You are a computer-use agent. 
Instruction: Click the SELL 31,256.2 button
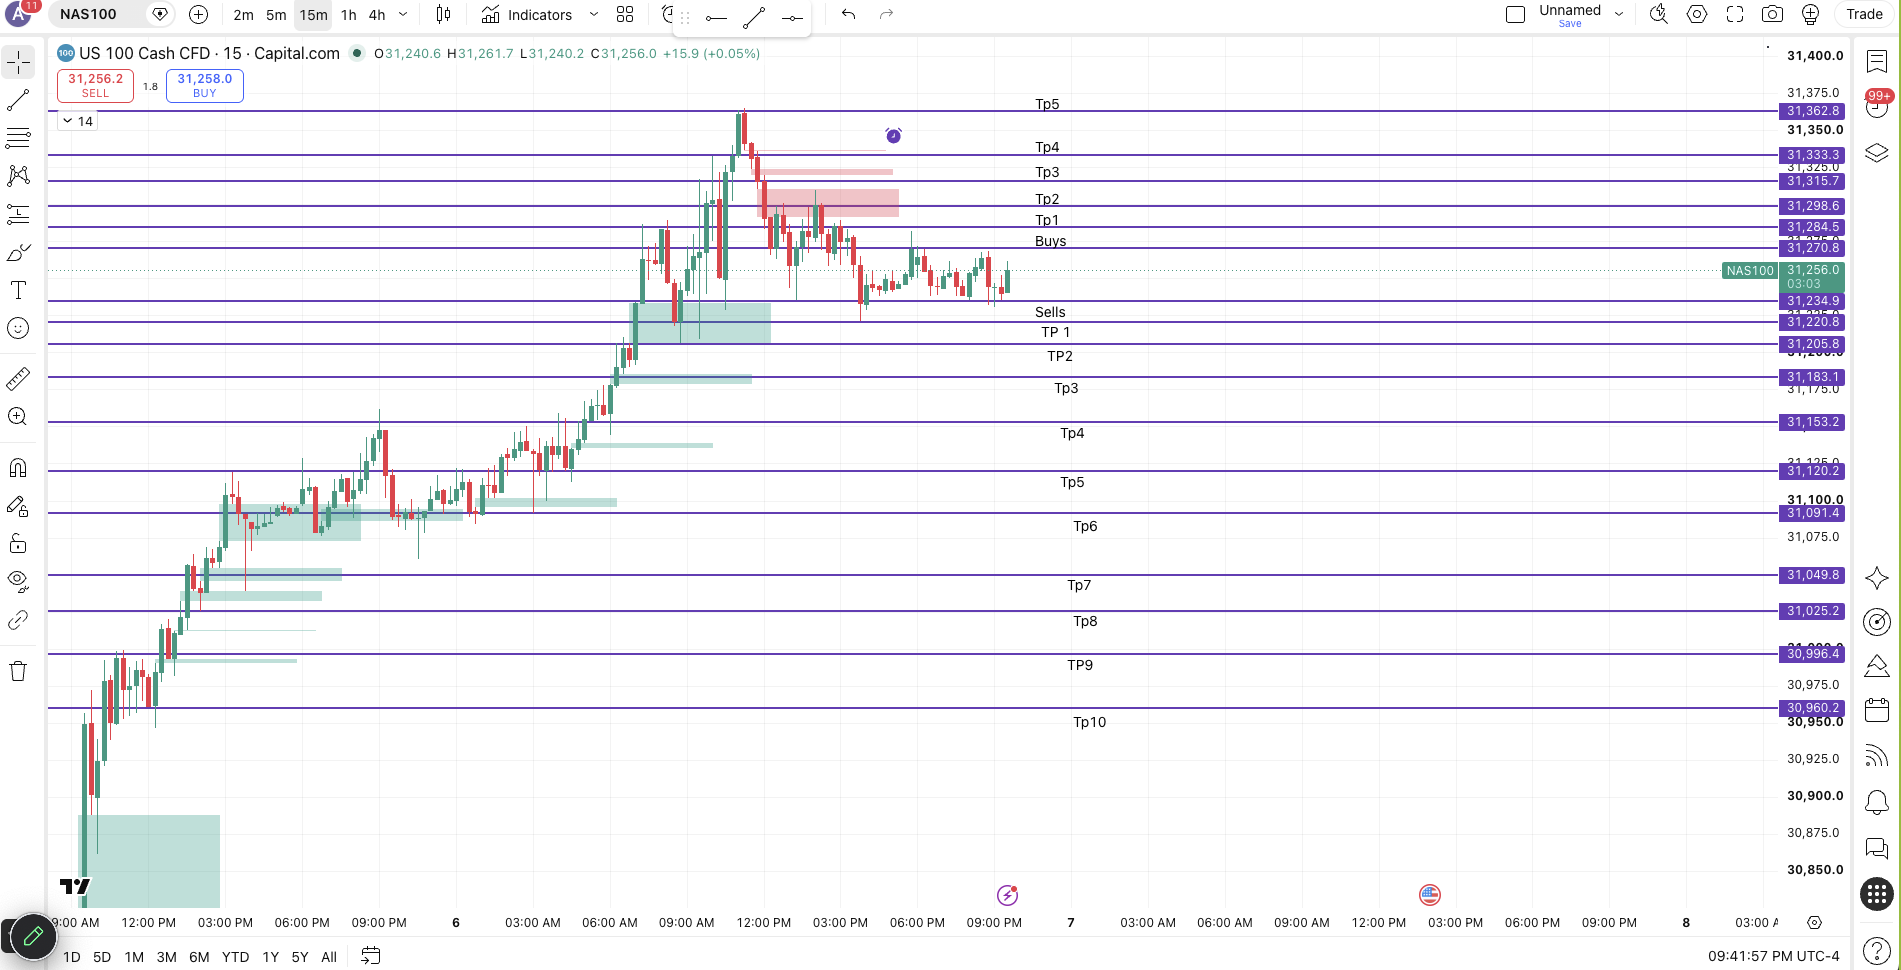pos(95,85)
